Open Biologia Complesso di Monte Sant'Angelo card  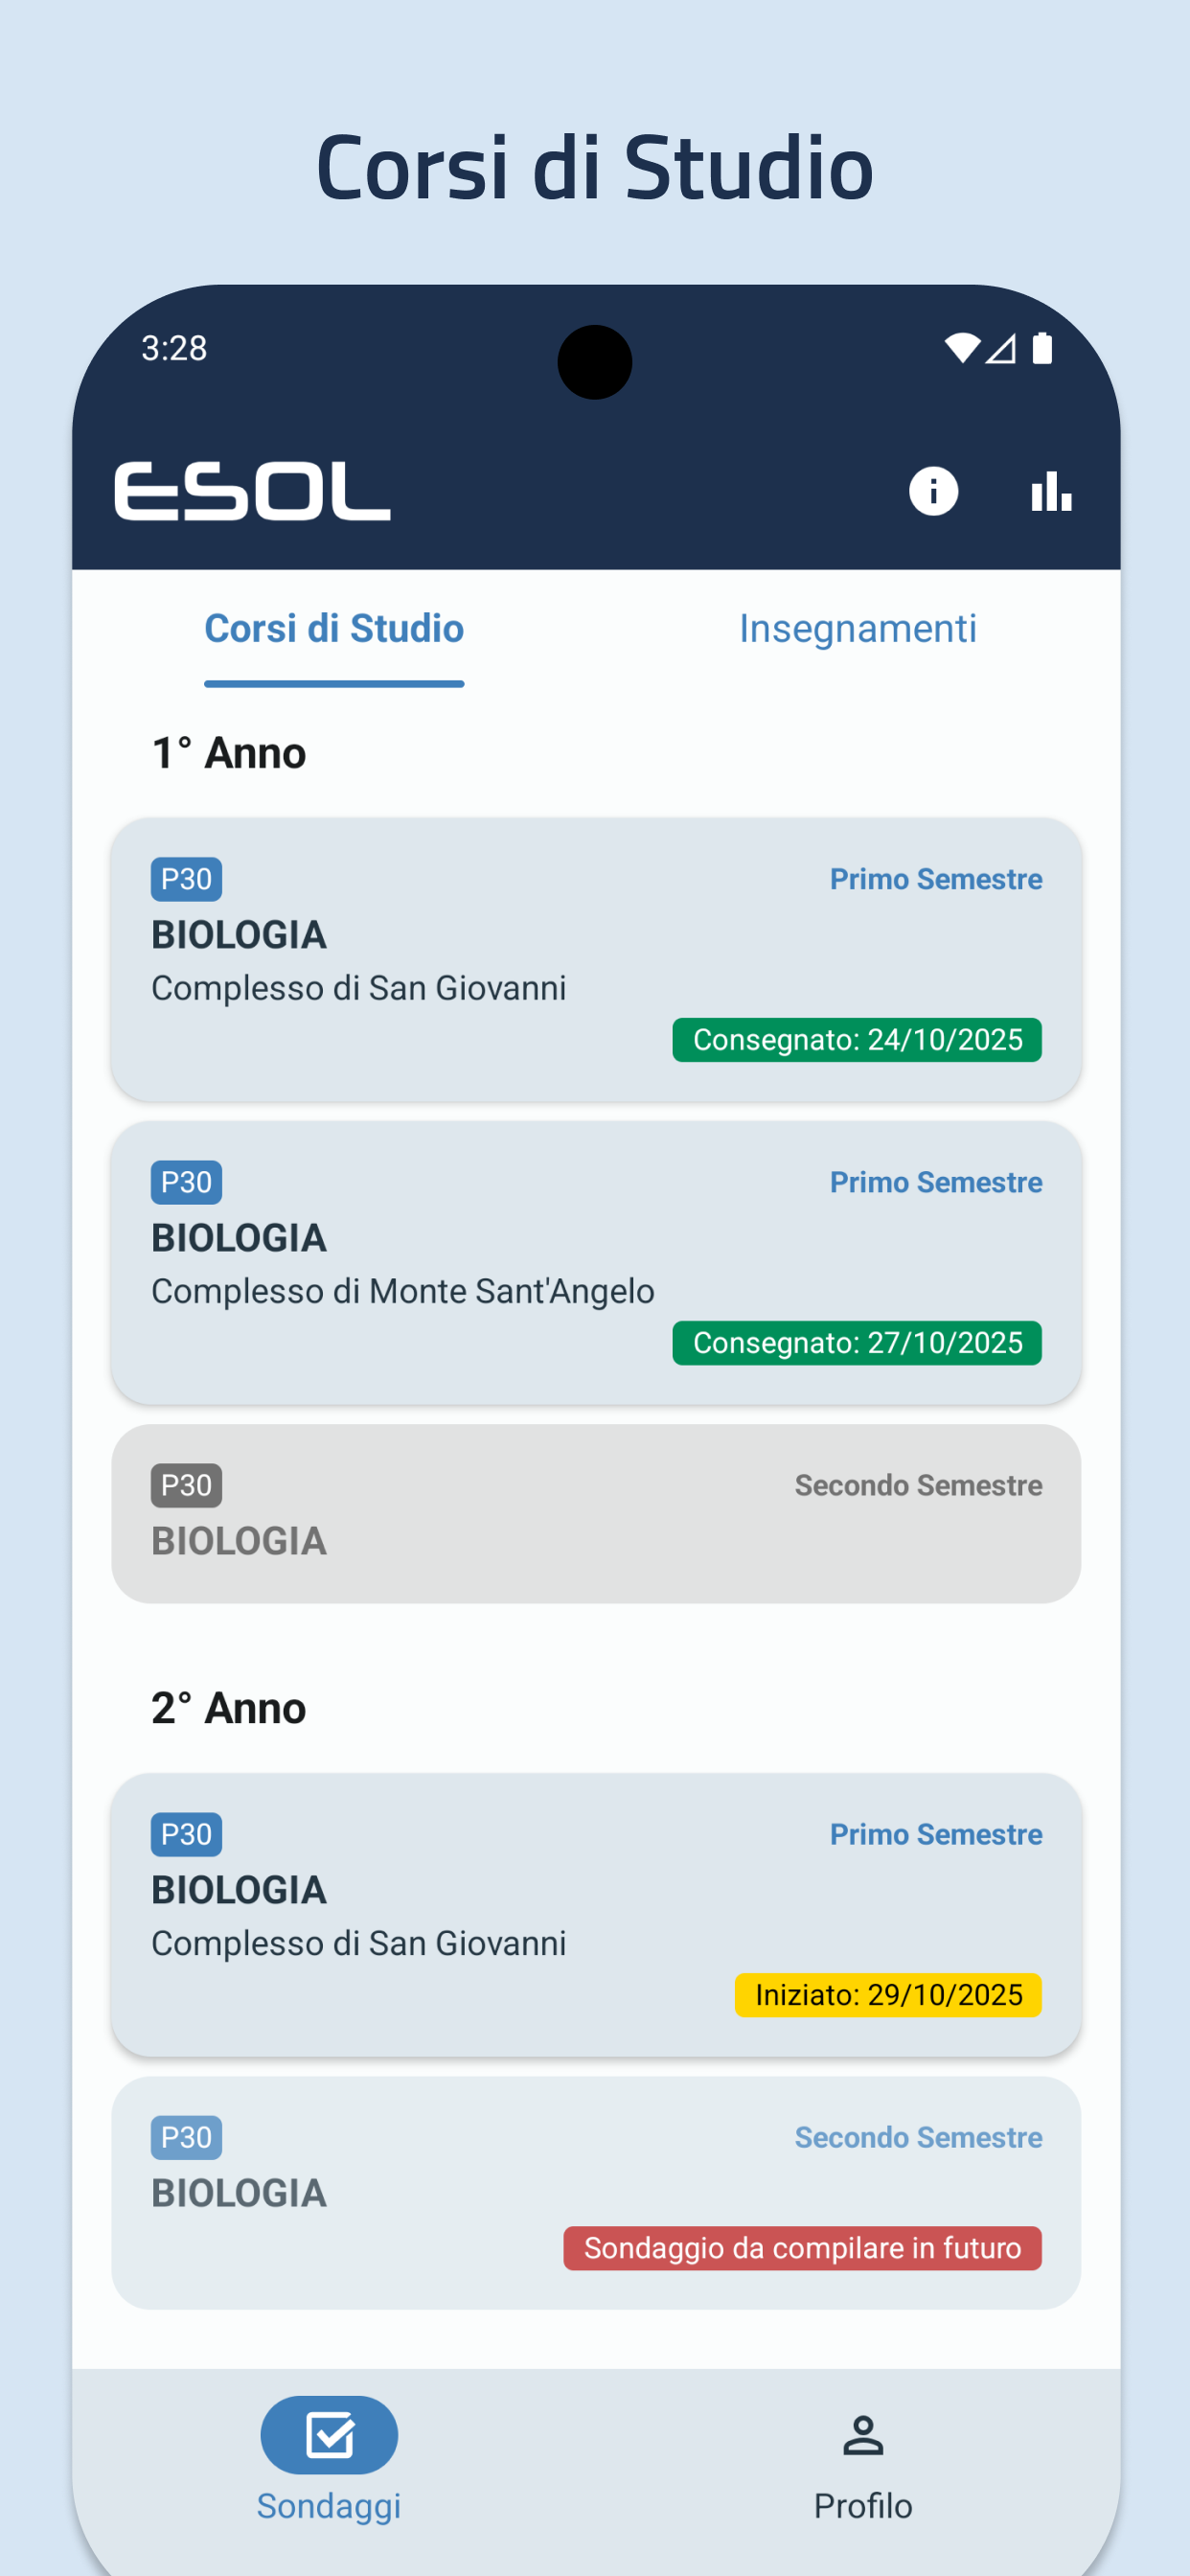coord(596,1262)
